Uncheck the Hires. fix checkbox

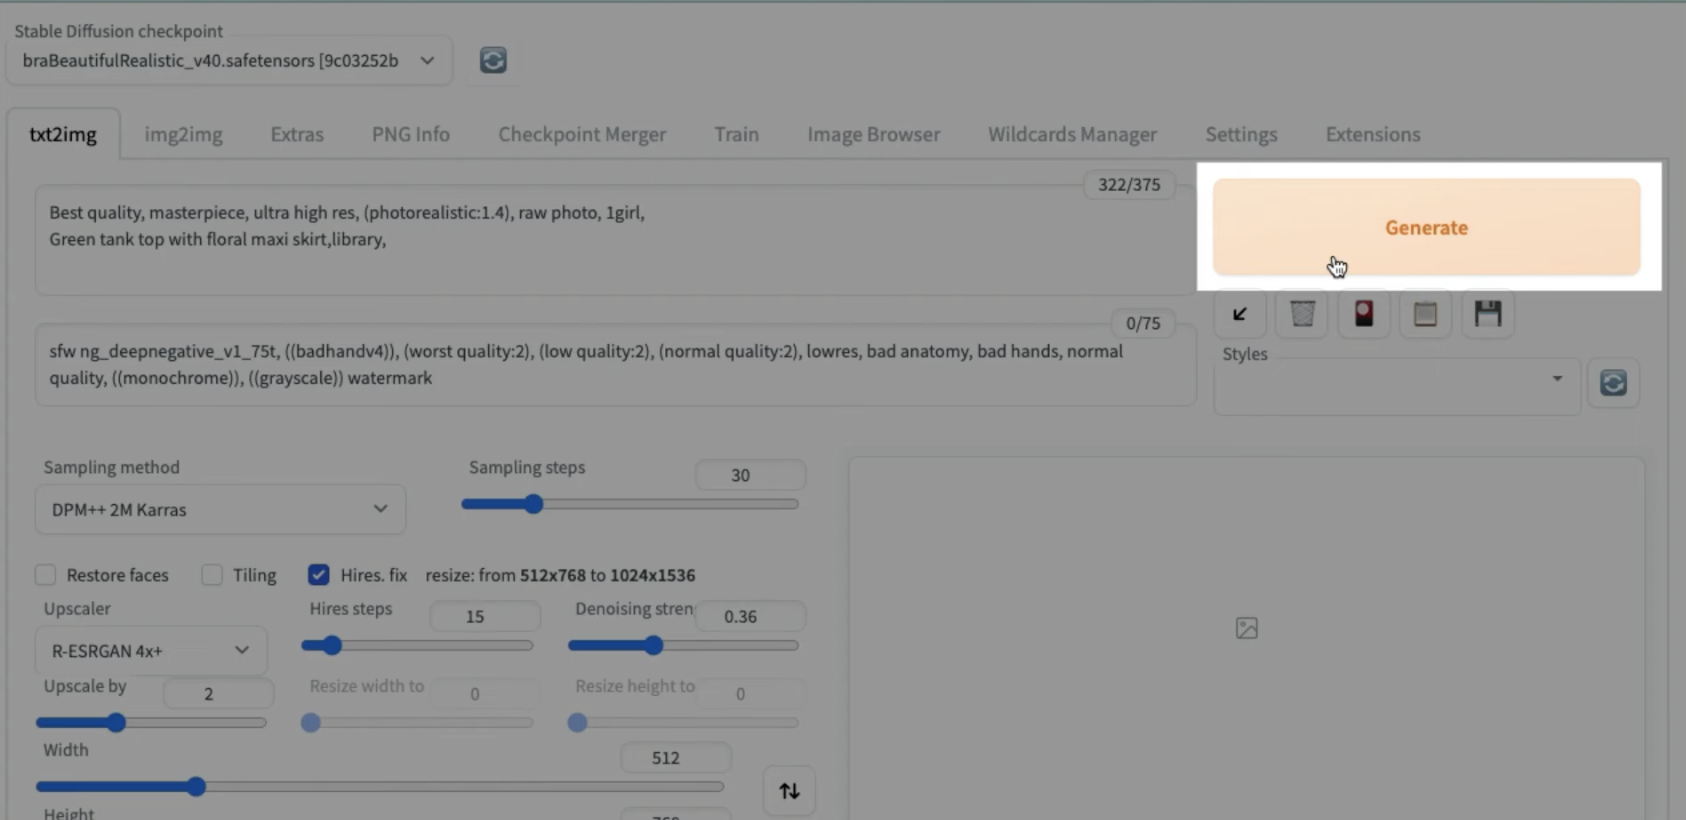coord(319,575)
